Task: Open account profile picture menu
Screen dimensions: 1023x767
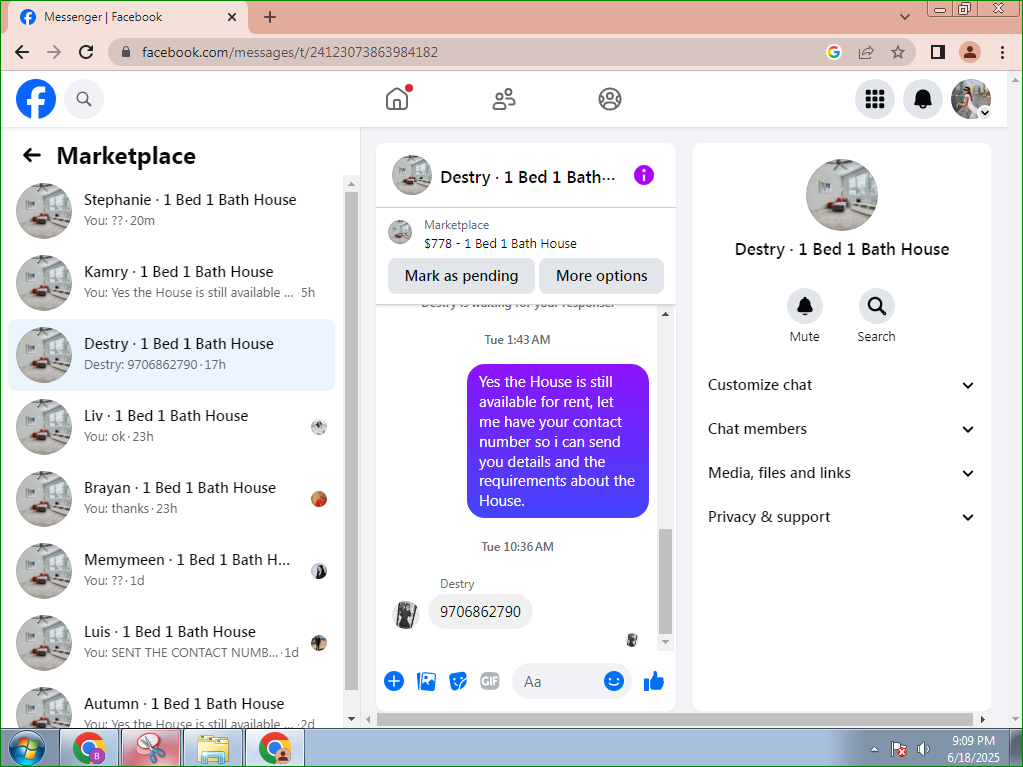Action: (x=971, y=99)
